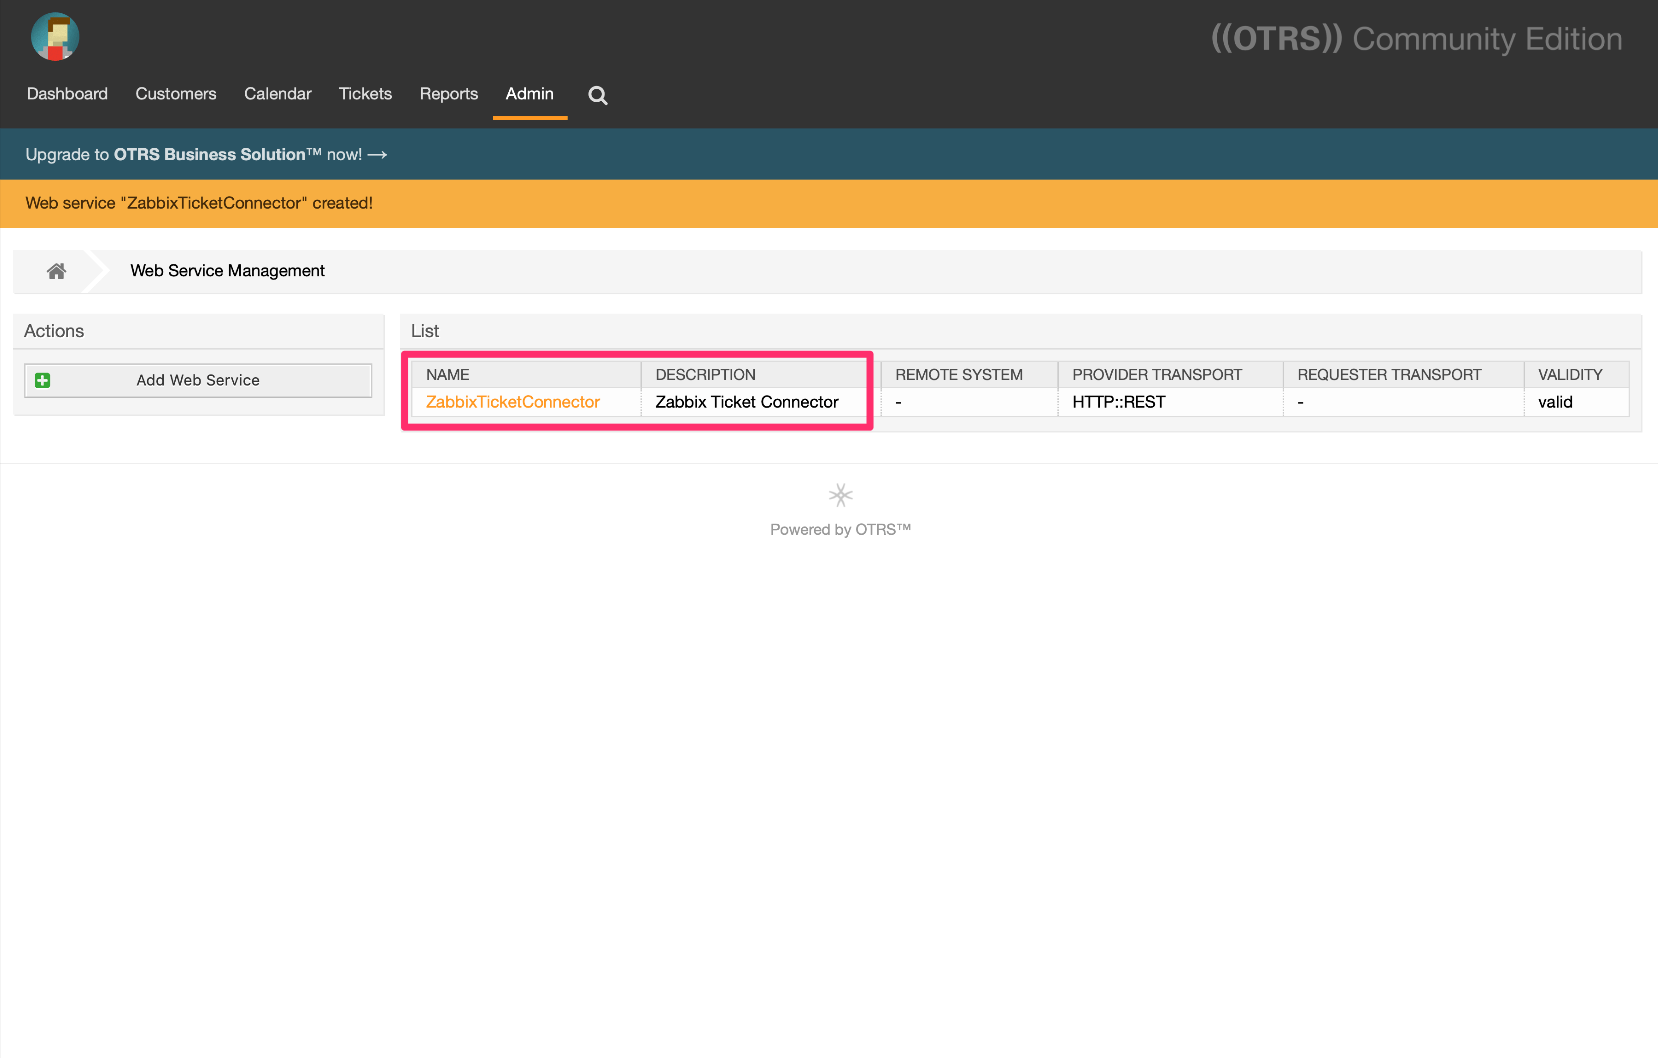Select the Admin menu item
The height and width of the screenshot is (1058, 1658).
point(529,94)
